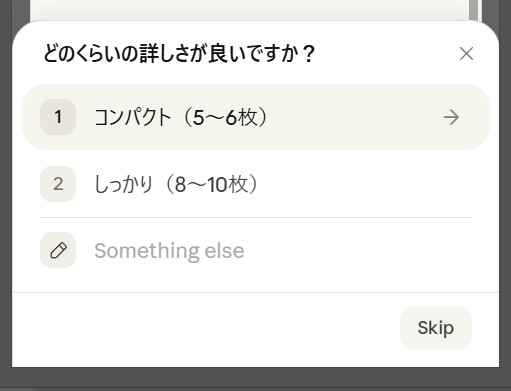Viewport: 511px width, 391px height.
Task: Pick the 8〜10枚 slide count text
Action: click(x=212, y=184)
